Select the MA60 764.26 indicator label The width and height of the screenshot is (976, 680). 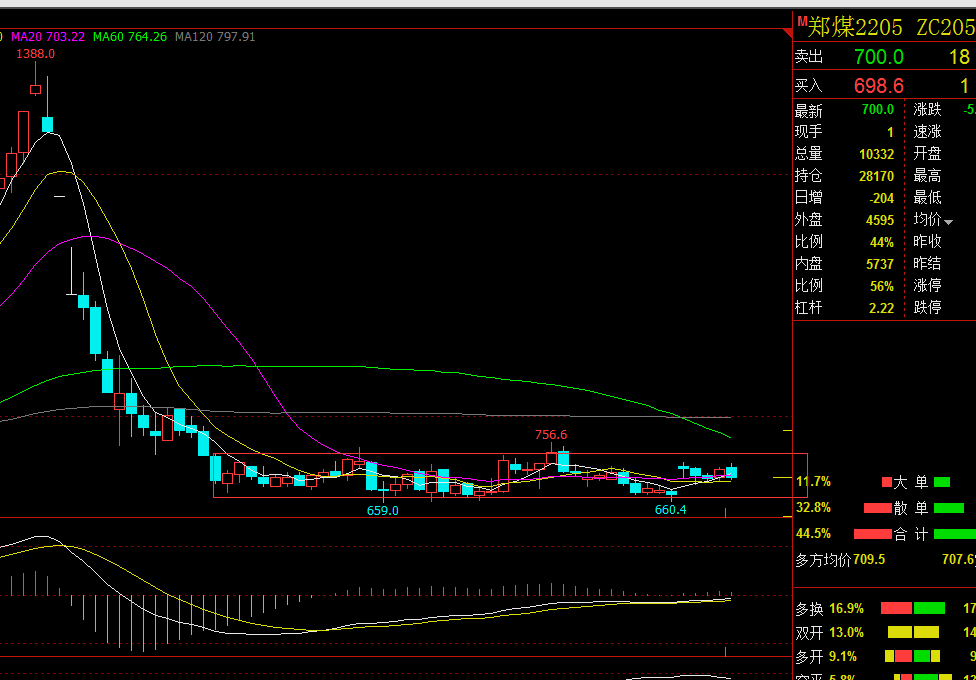pyautogui.click(x=130, y=37)
